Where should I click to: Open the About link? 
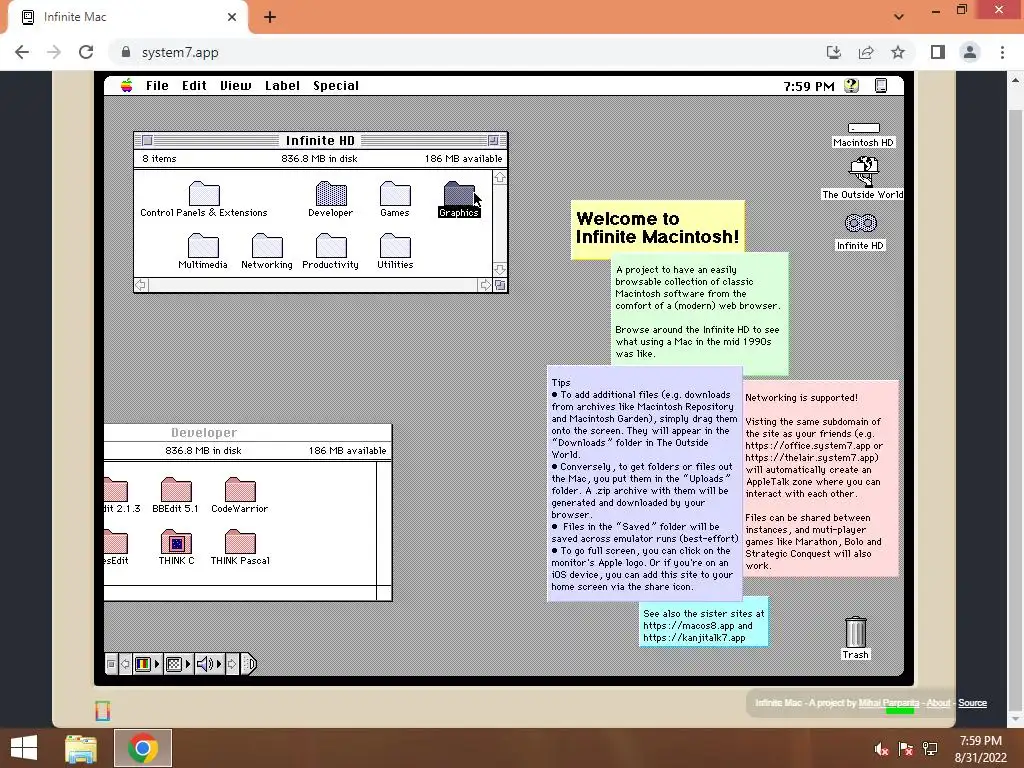938,703
